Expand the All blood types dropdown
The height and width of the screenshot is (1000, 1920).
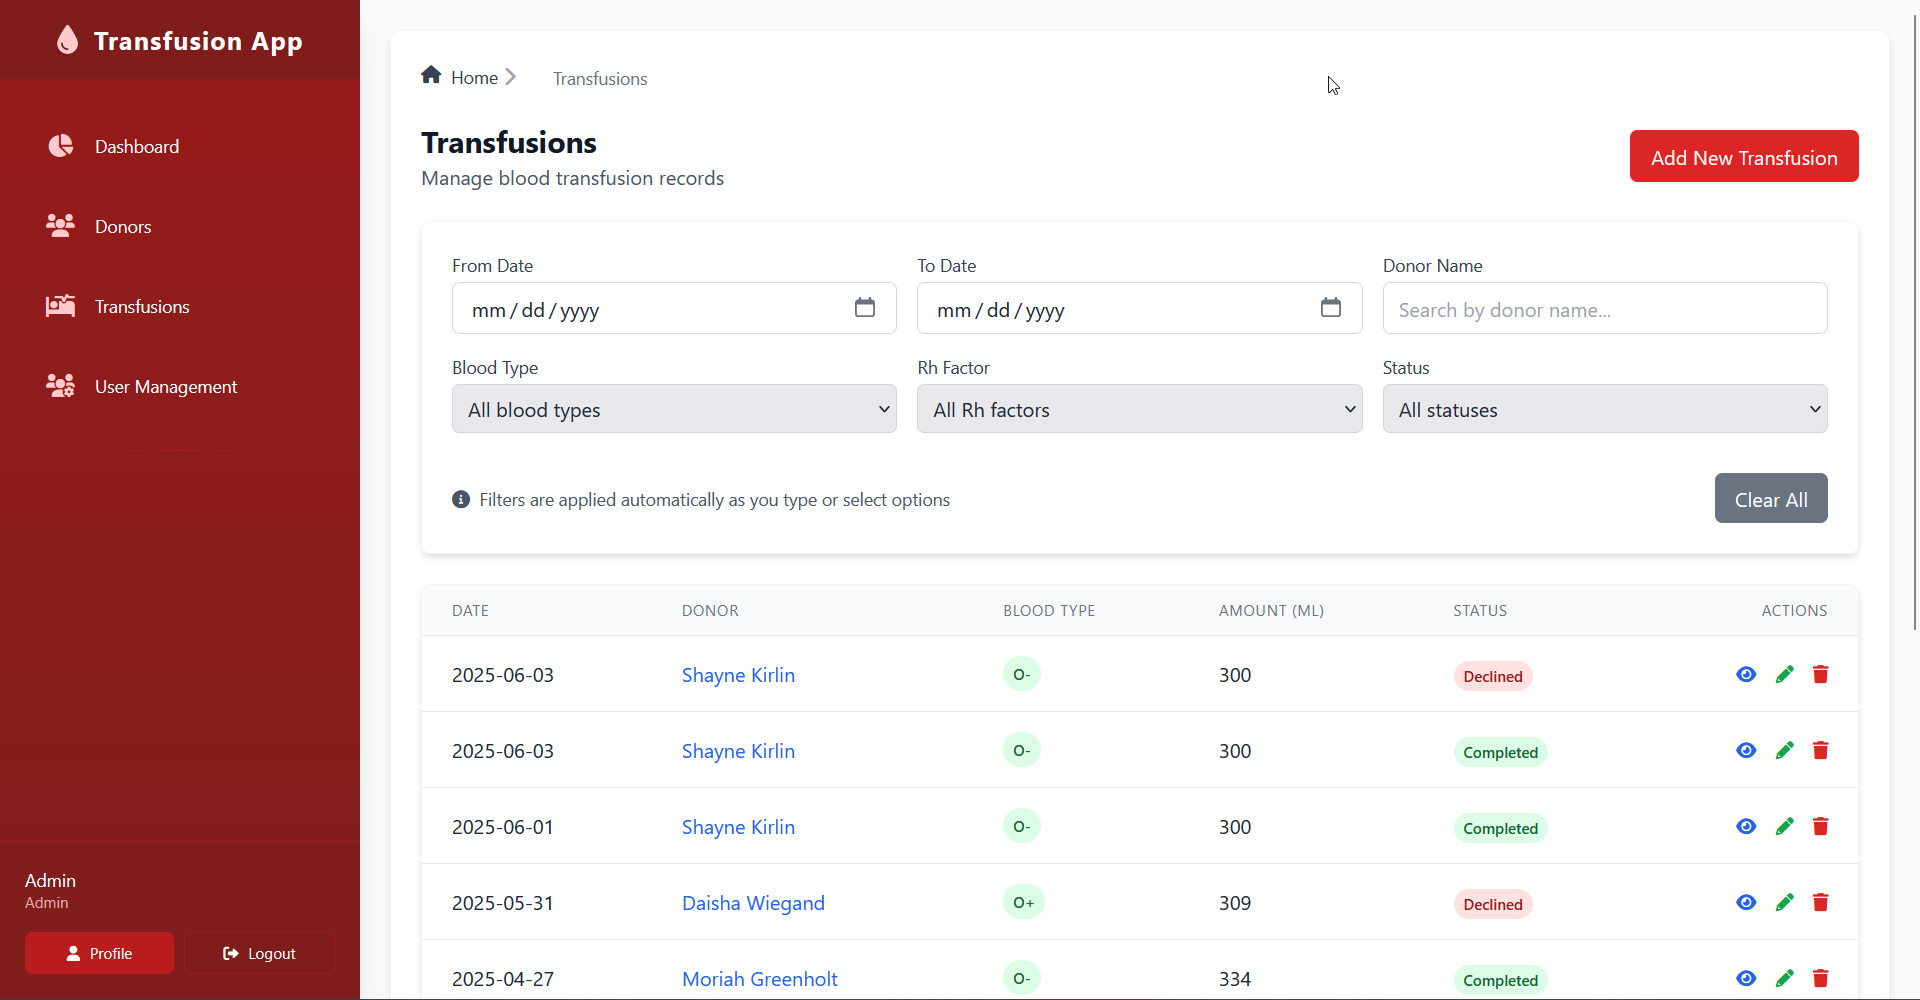coord(674,409)
